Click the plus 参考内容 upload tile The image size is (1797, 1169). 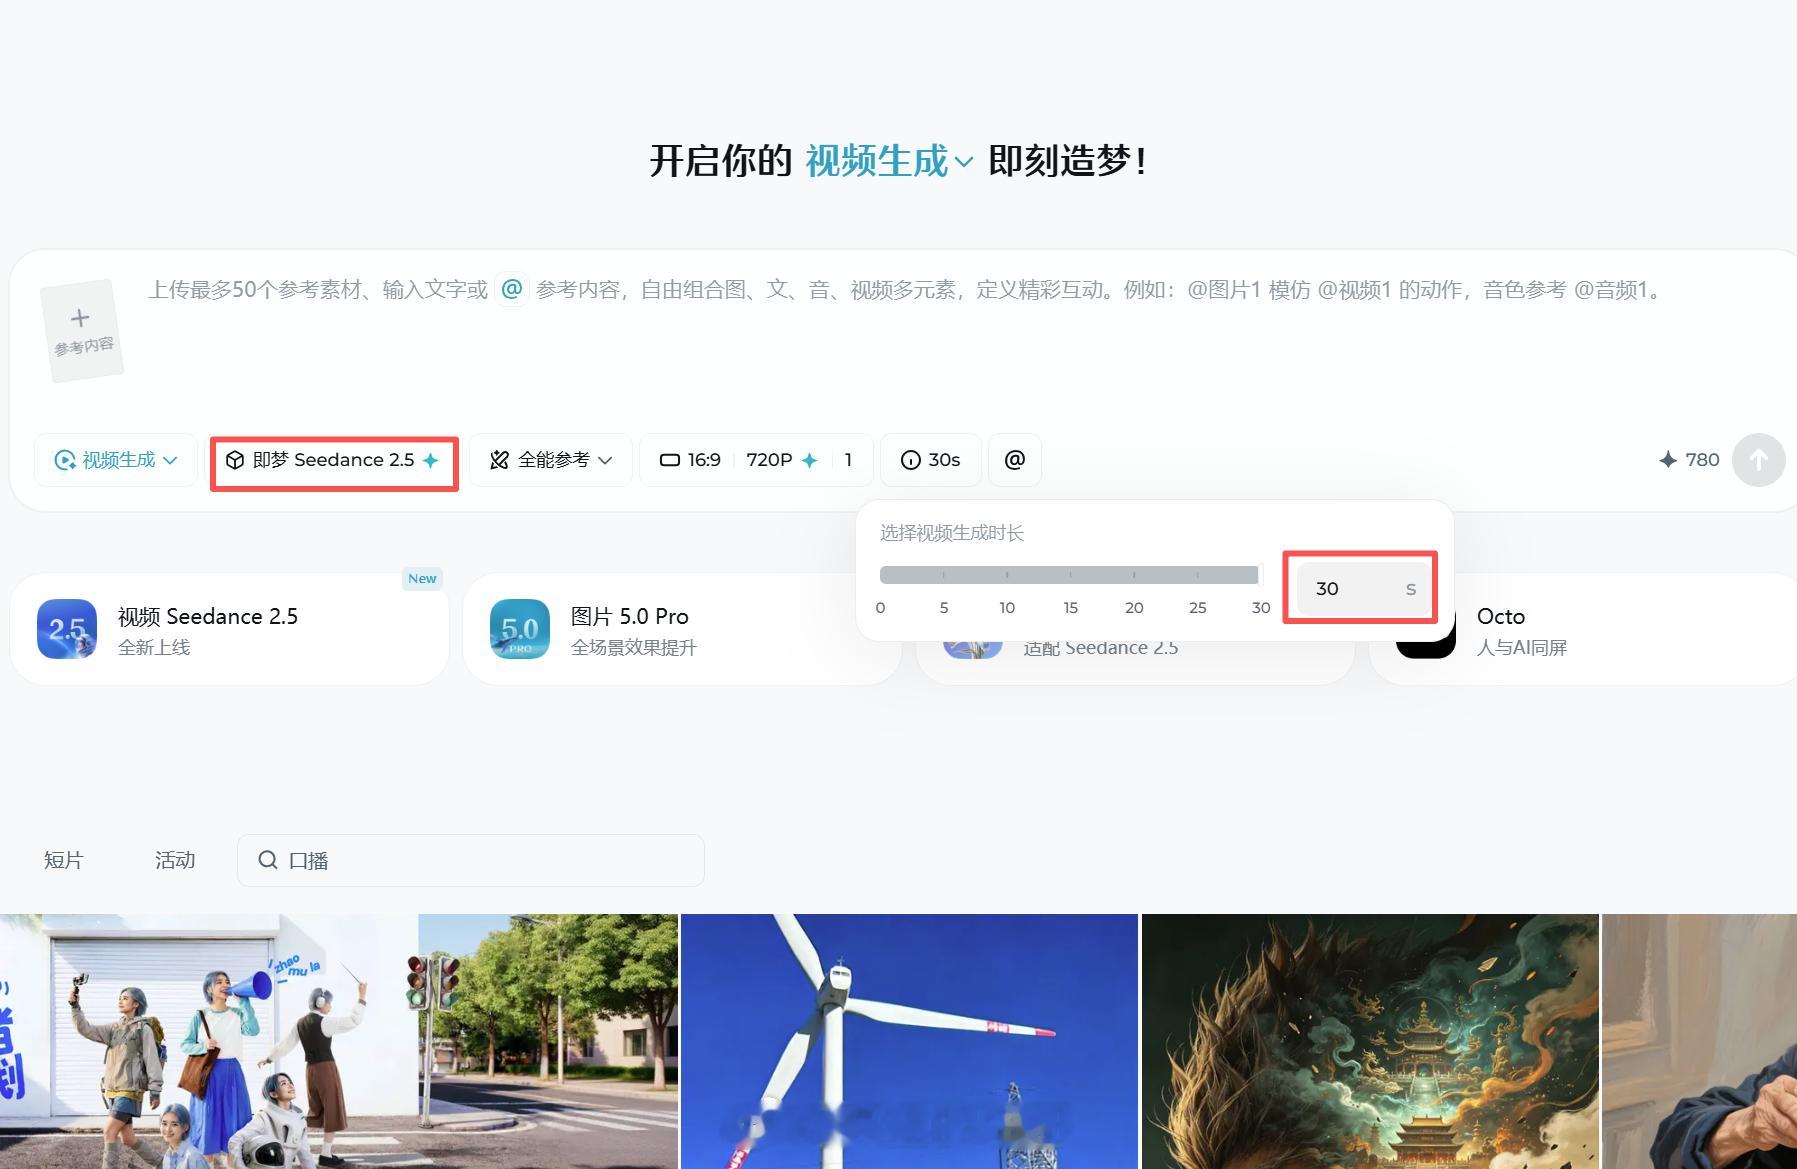(x=82, y=330)
